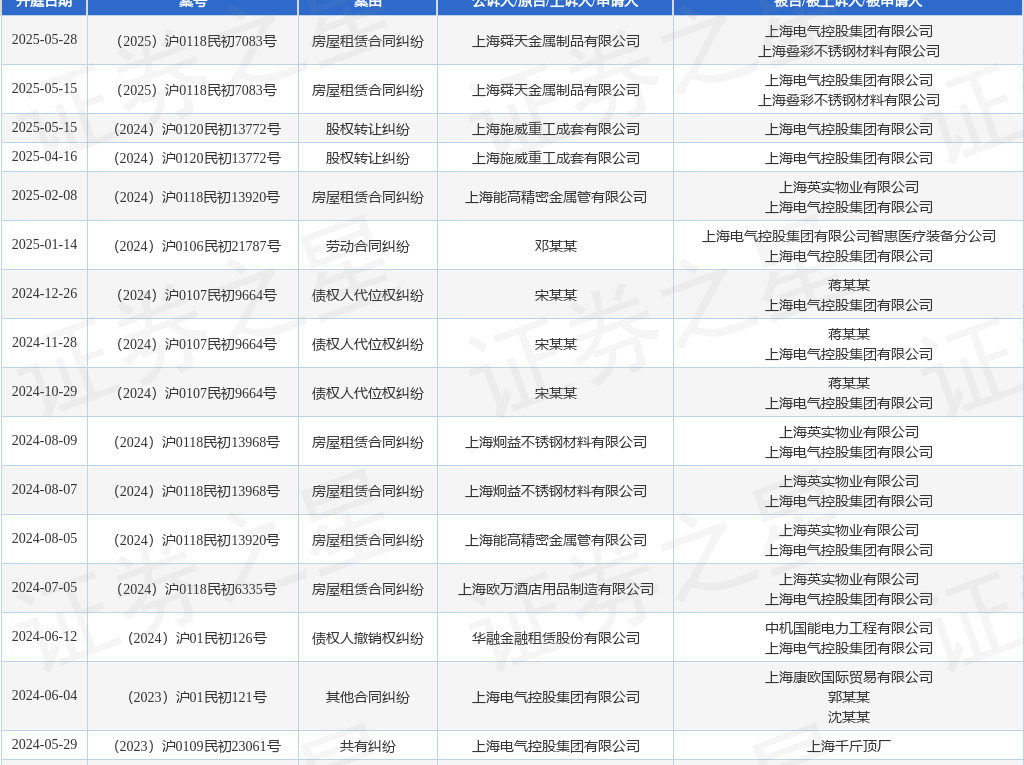
Task: Click 上海英实物业有限公司 in the 2024-07-05 row
Action: point(849,579)
